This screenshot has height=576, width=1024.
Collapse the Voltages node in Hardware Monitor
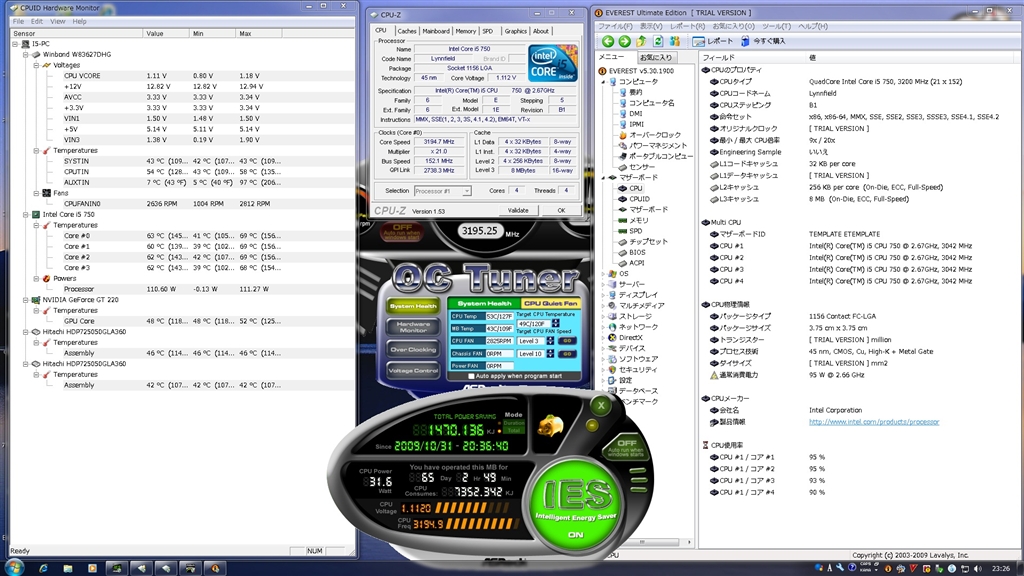[34, 65]
